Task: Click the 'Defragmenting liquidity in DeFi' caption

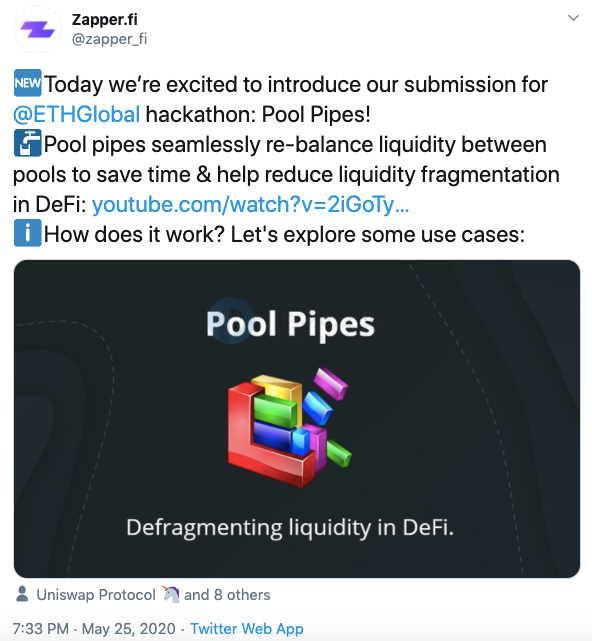Action: tap(290, 528)
